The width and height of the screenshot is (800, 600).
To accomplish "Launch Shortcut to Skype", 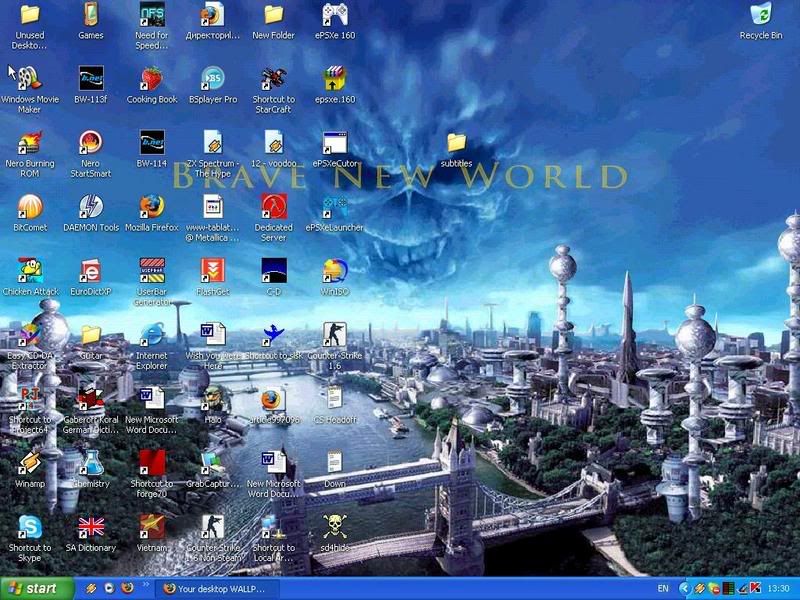I will pyautogui.click(x=30, y=527).
